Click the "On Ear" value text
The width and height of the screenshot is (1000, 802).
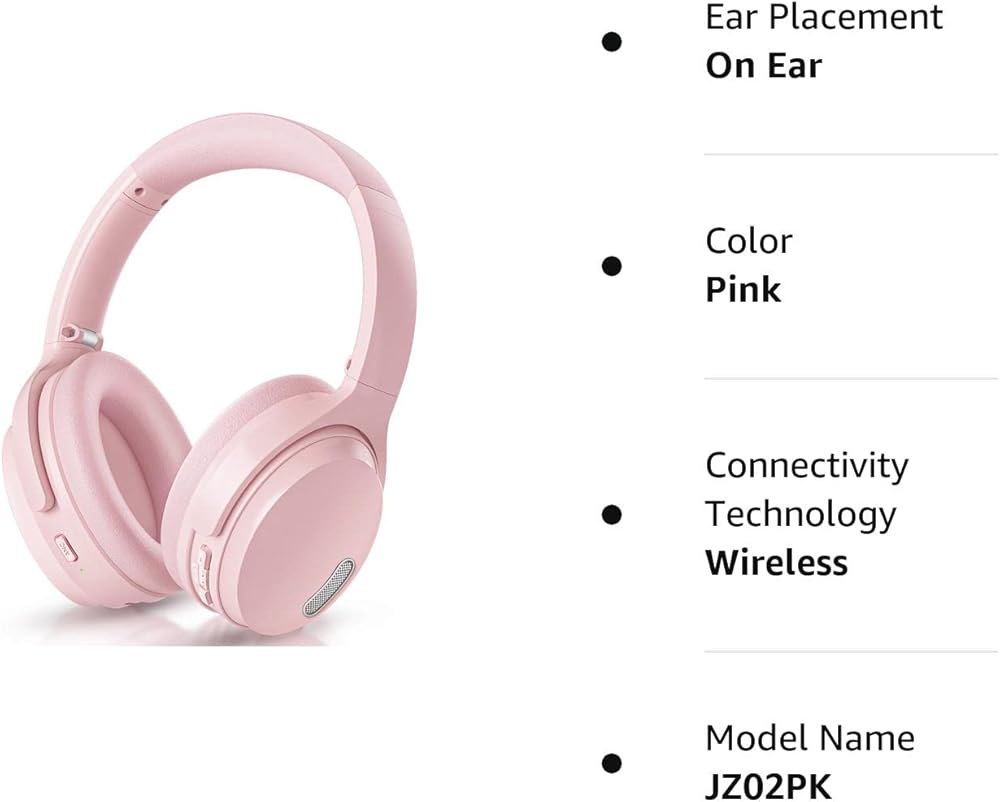pos(764,66)
